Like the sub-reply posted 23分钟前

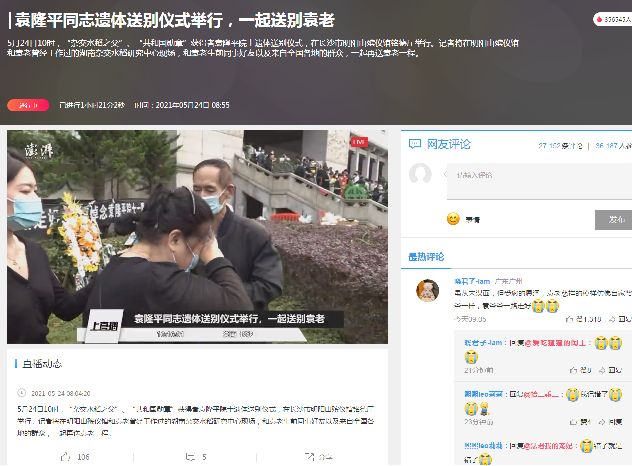pos(581,422)
